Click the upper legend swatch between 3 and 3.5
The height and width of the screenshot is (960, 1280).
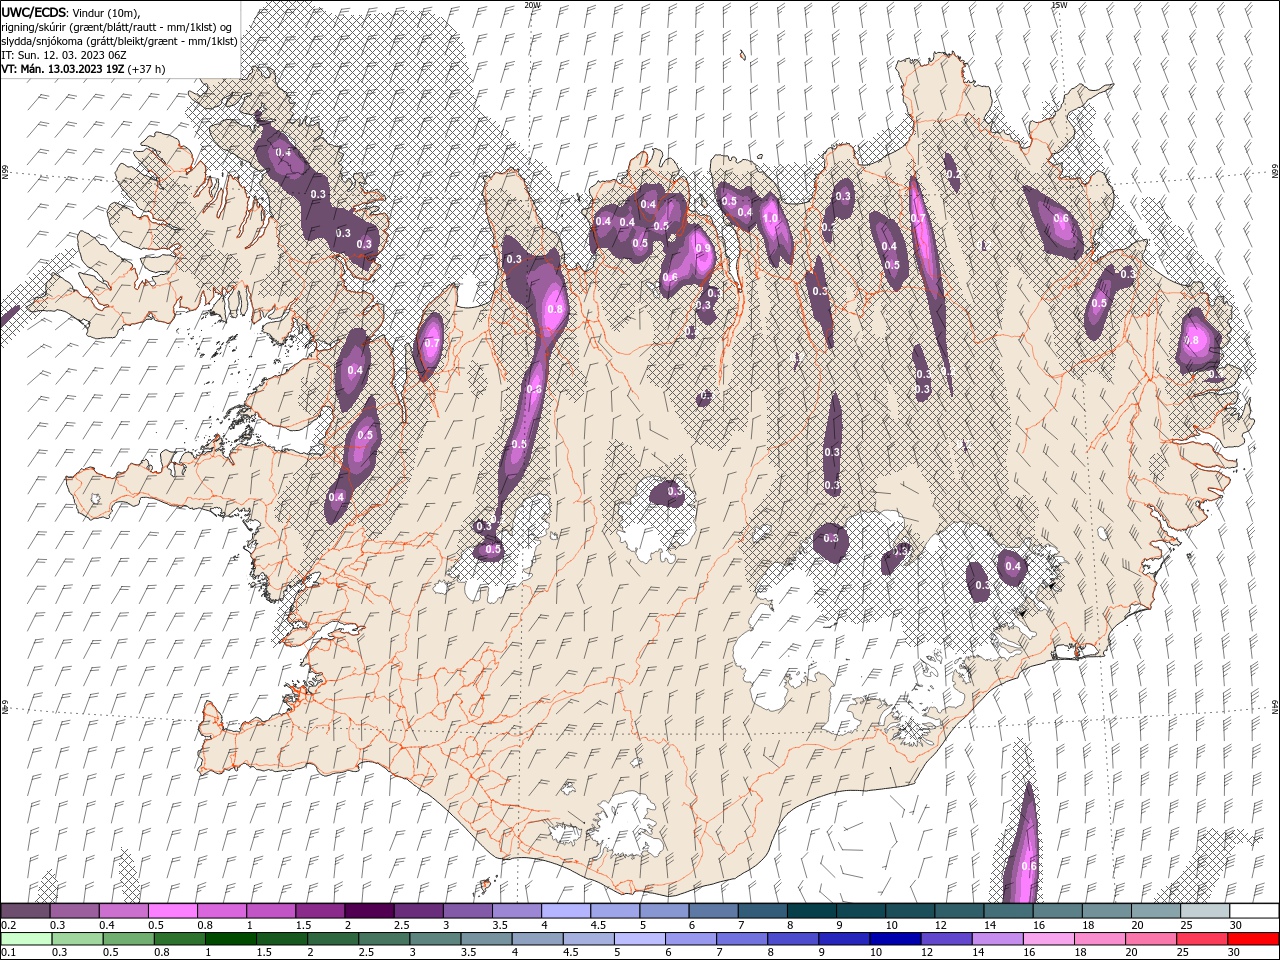467,911
